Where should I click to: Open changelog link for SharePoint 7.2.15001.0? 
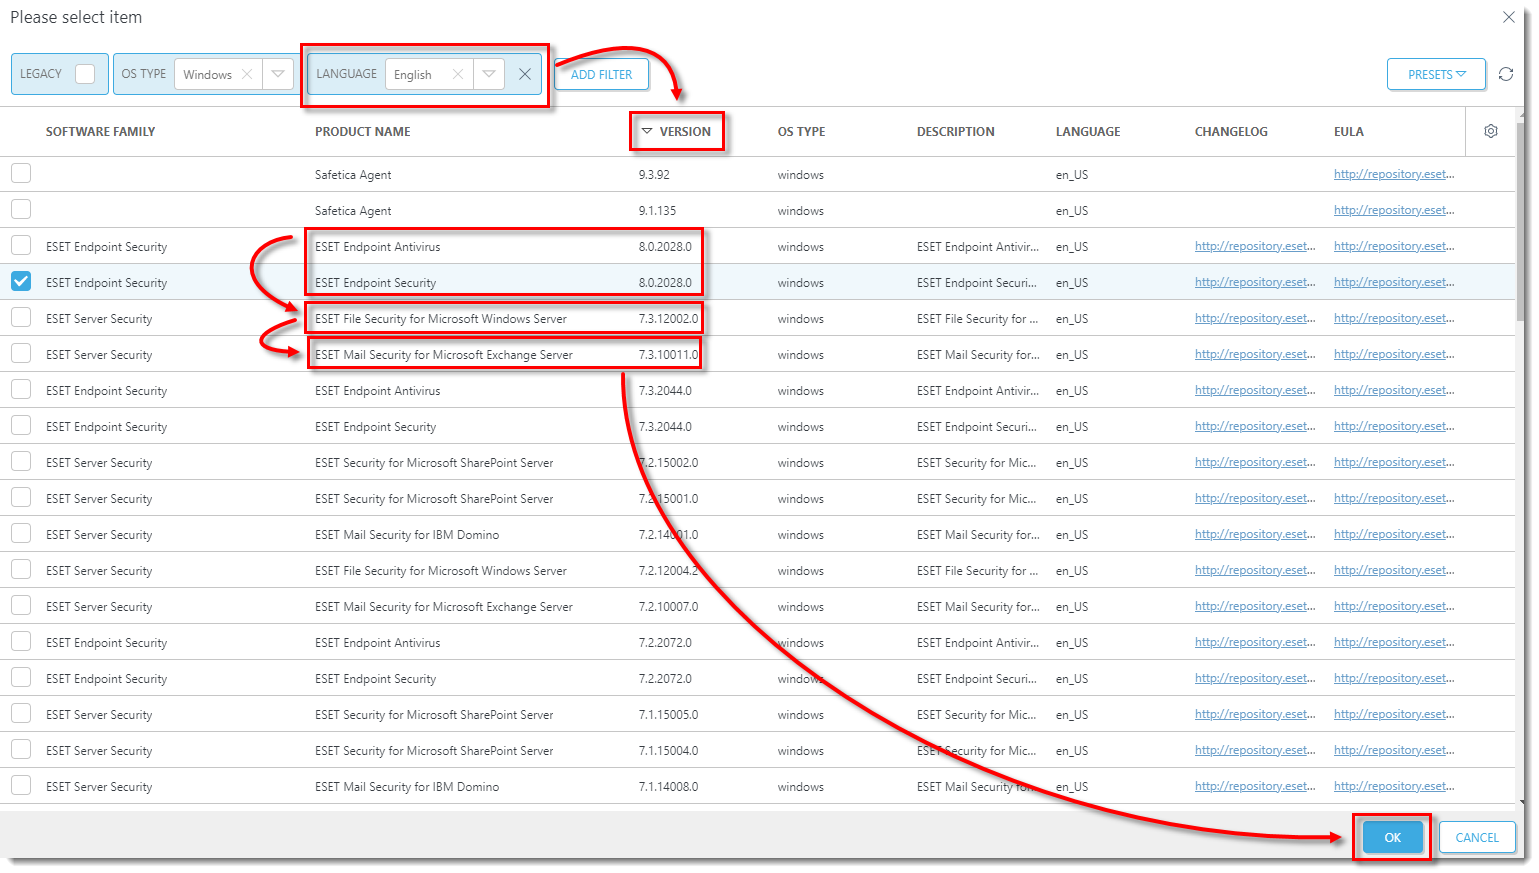pos(1255,498)
